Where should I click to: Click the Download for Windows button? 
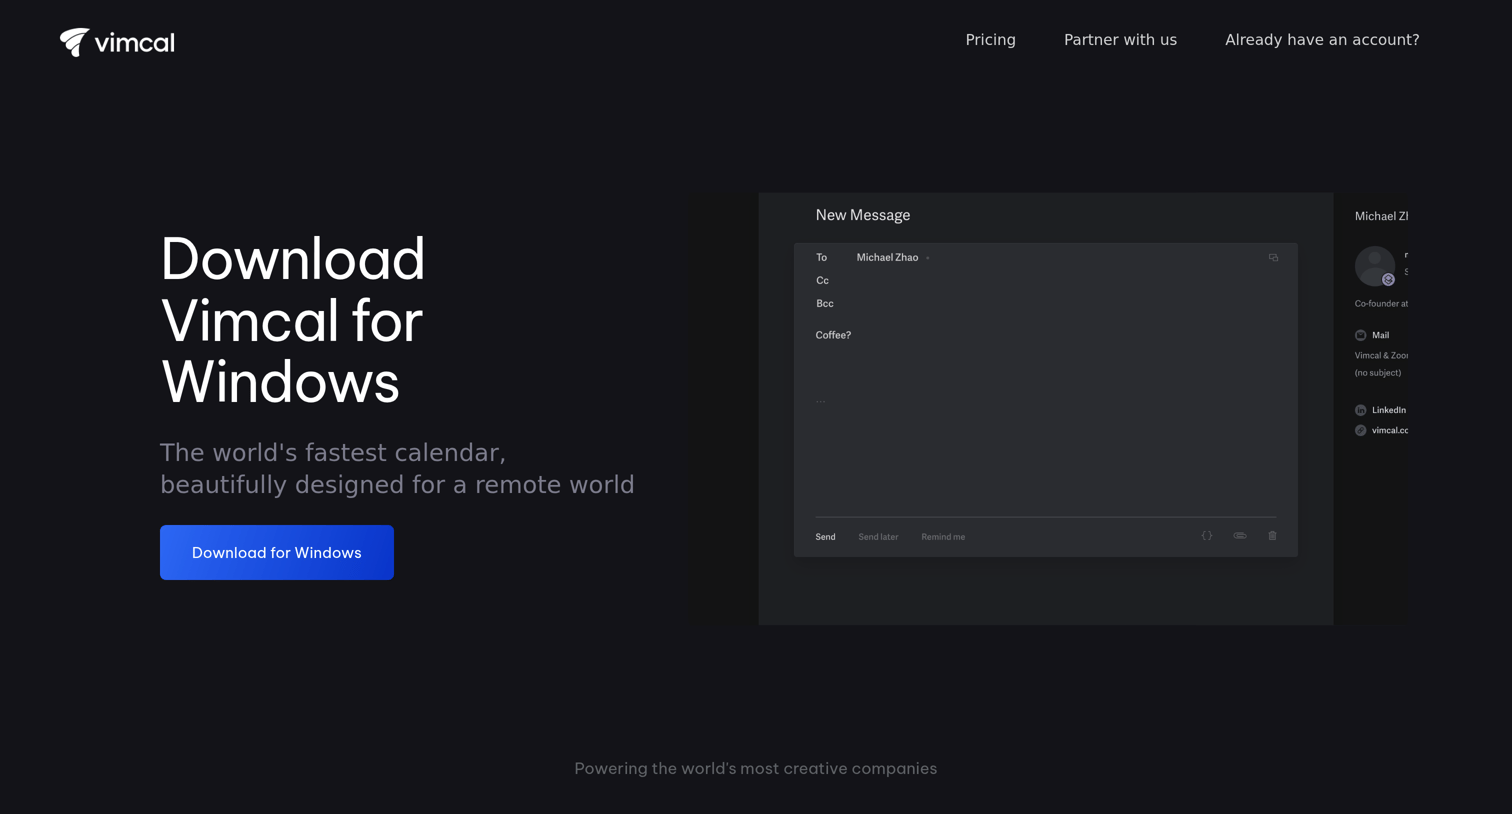277,552
